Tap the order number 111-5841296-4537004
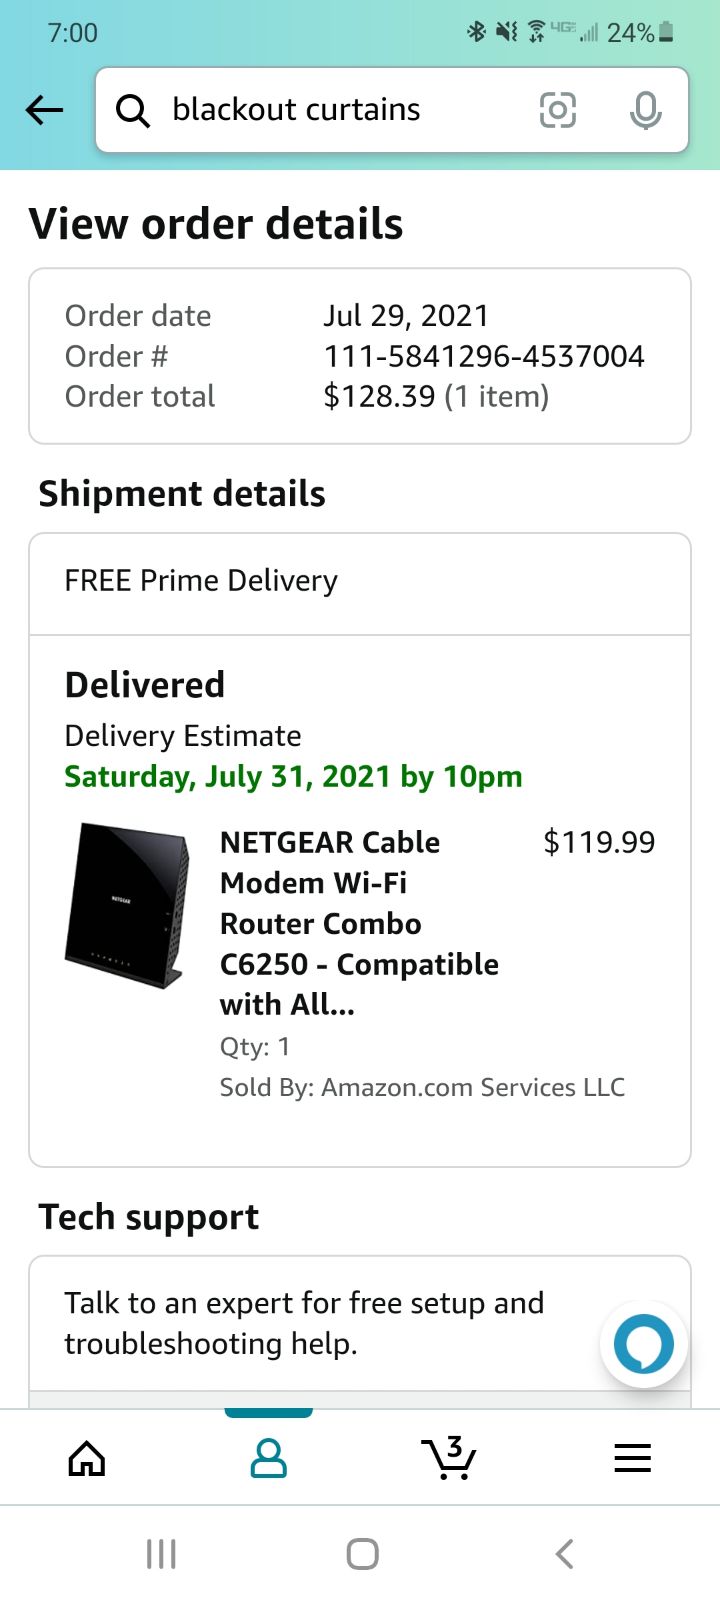The height and width of the screenshot is (1600, 720). click(x=484, y=356)
